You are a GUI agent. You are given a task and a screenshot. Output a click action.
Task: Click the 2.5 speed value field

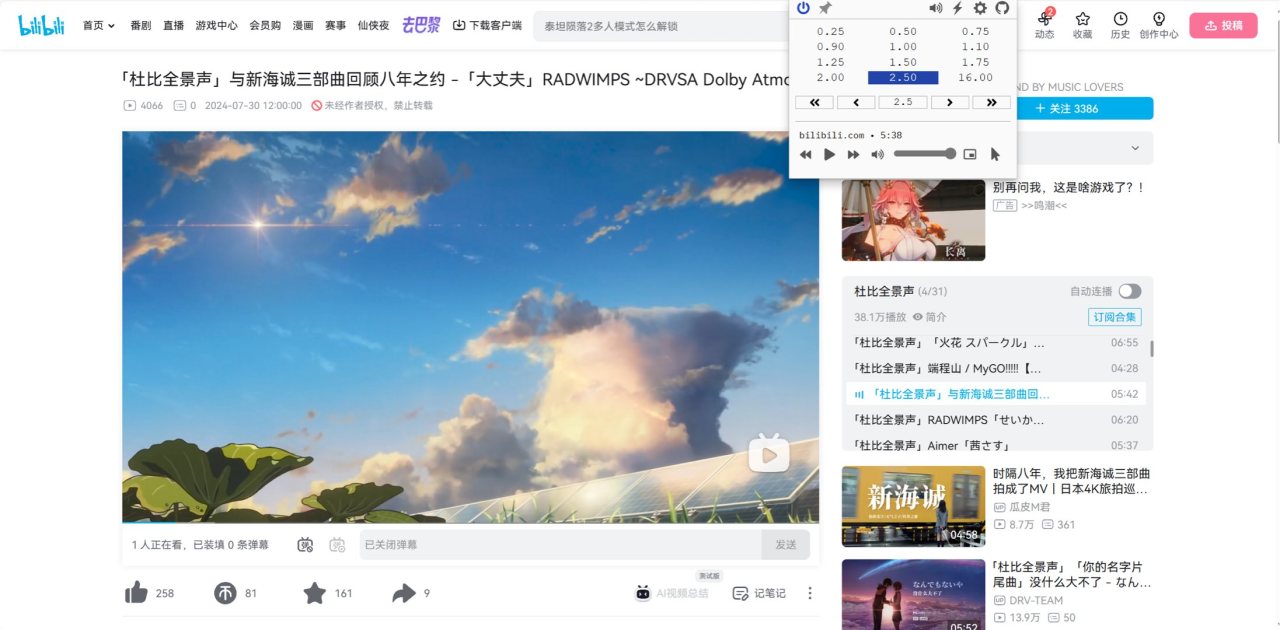(x=903, y=102)
